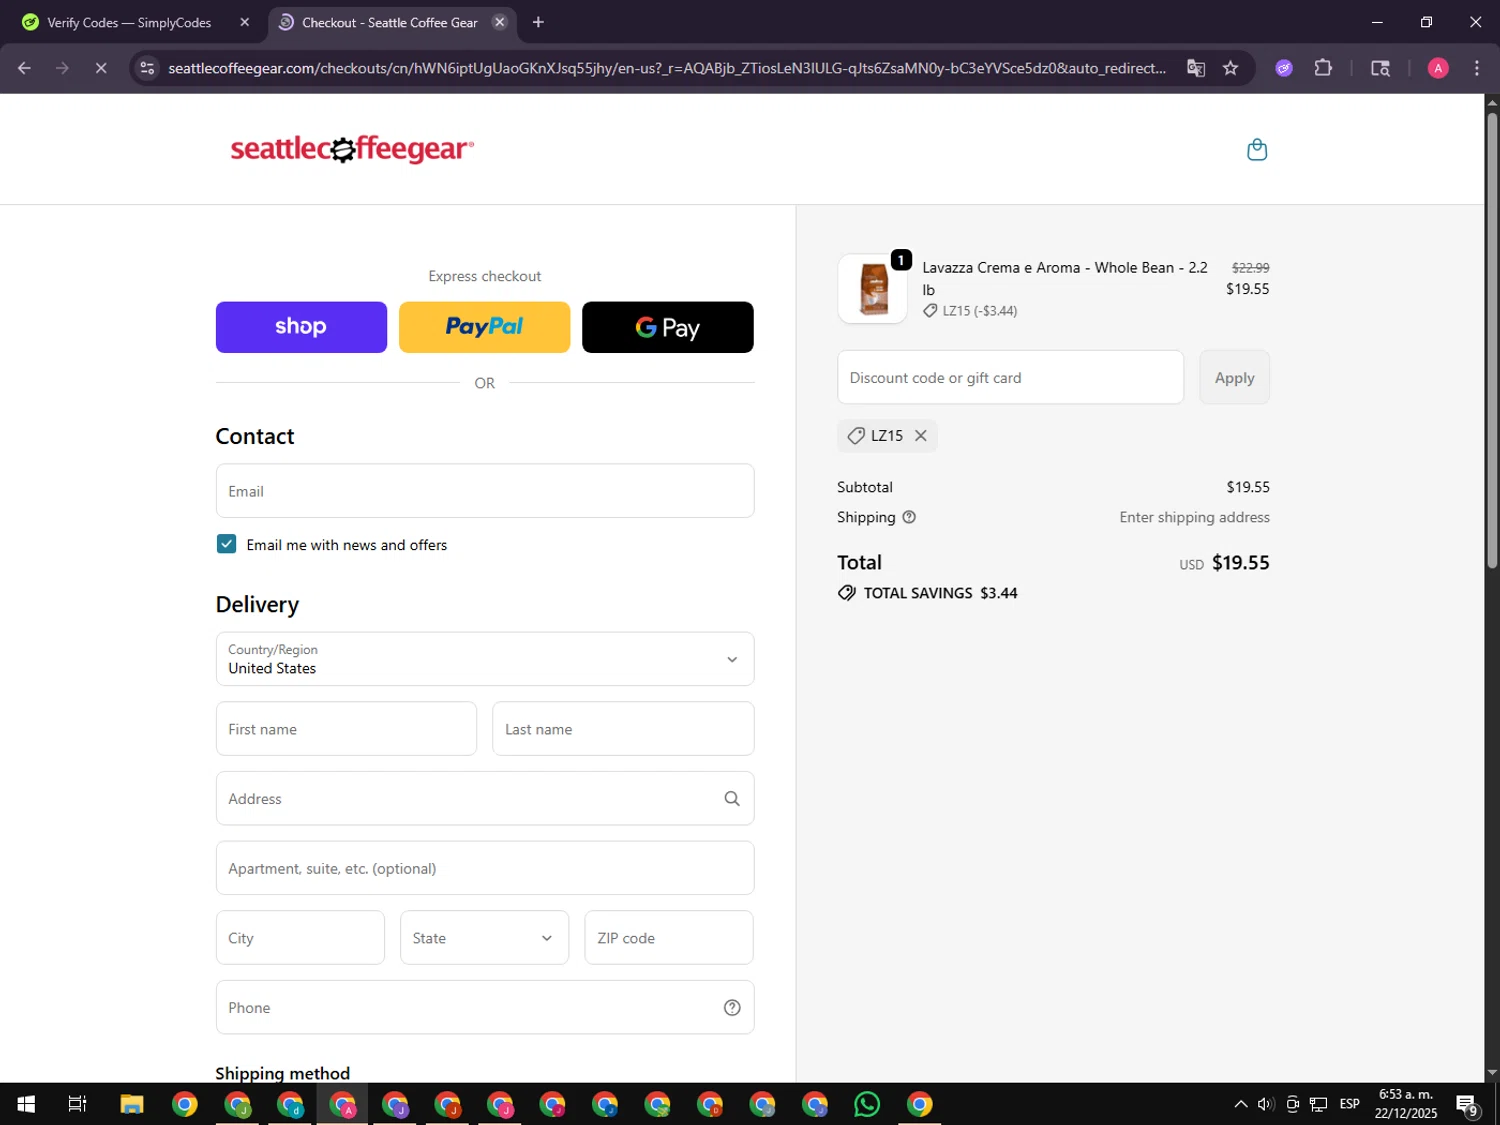Expand the State dropdown
Screen dimensions: 1500x1125
tap(485, 938)
